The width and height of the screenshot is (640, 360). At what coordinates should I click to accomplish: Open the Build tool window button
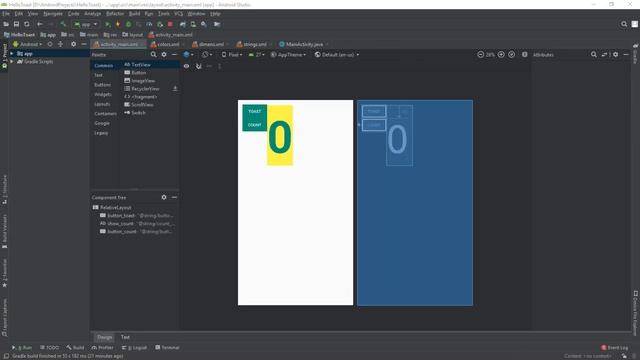click(76, 348)
